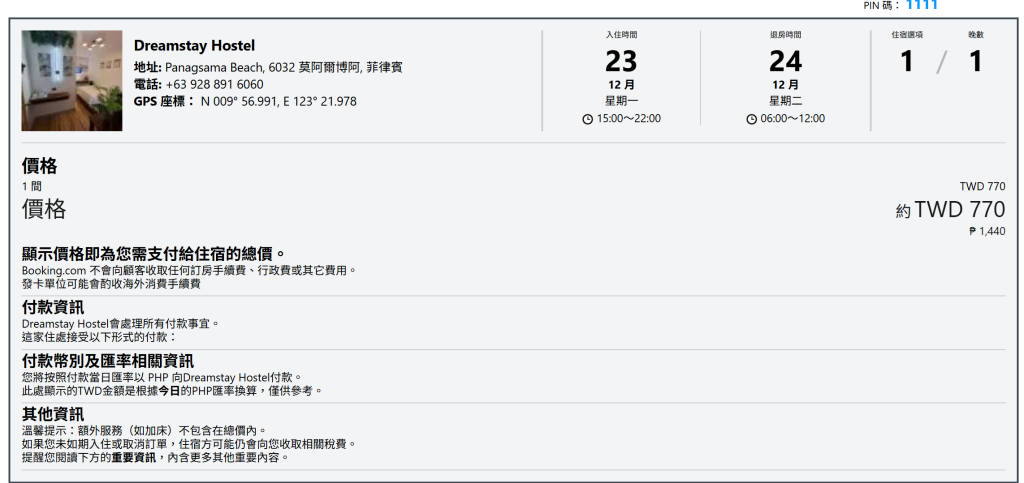The width and height of the screenshot is (1024, 483).
Task: Click the PIN code 1111
Action: [x=921, y=5]
